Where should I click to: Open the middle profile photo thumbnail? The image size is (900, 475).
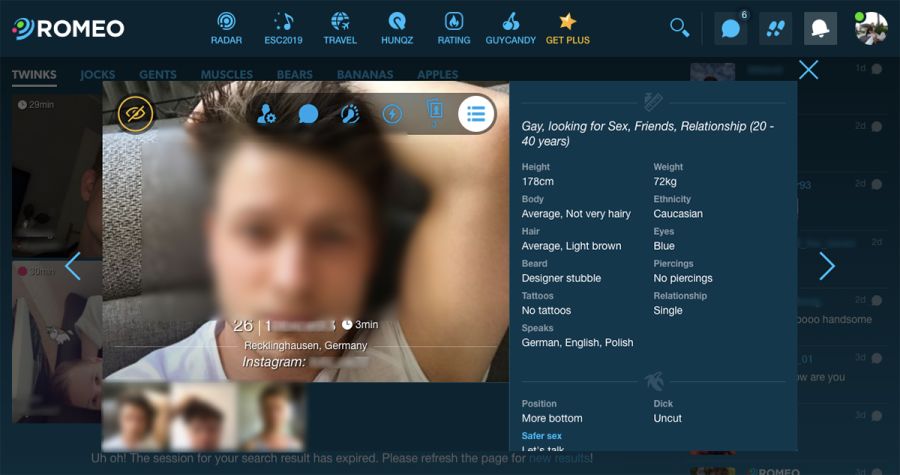click(203, 416)
